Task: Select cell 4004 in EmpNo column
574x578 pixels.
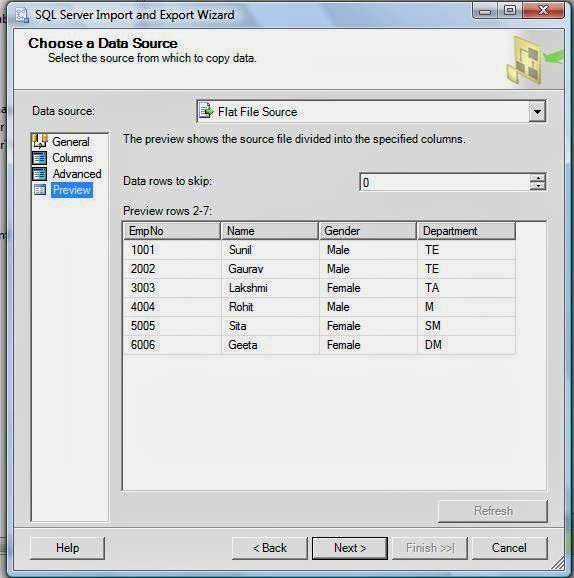Action: tap(173, 307)
